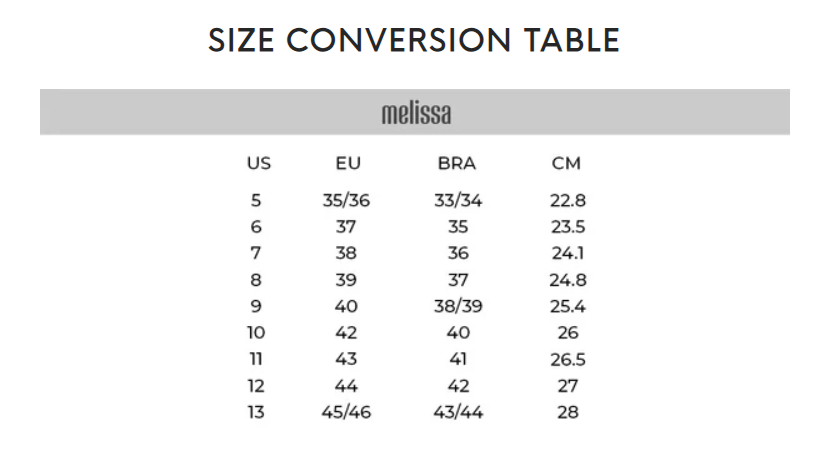Select the EU column header
The height and width of the screenshot is (455, 839).
pyautogui.click(x=348, y=163)
